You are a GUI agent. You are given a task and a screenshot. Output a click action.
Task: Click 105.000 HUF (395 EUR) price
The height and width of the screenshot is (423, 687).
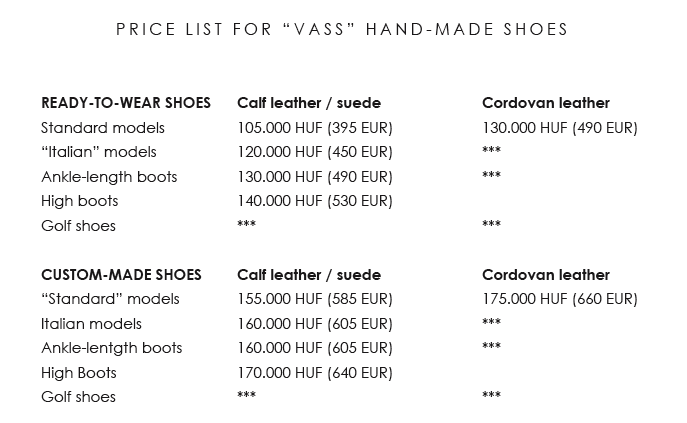(x=315, y=128)
